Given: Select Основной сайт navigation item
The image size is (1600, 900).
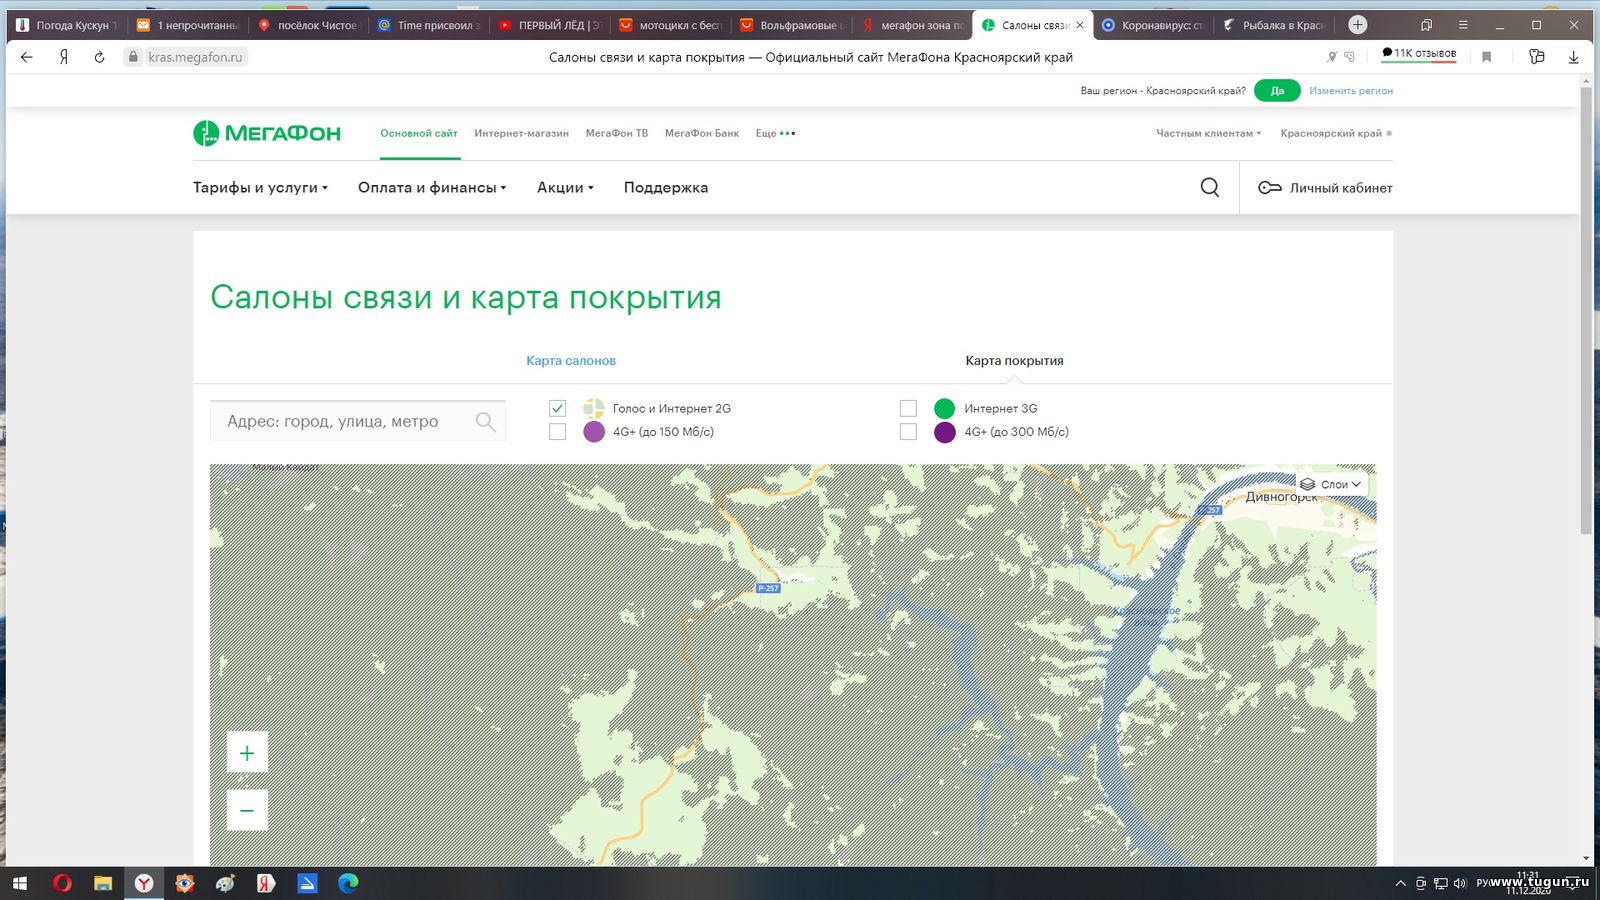Looking at the screenshot, I should pyautogui.click(x=419, y=133).
